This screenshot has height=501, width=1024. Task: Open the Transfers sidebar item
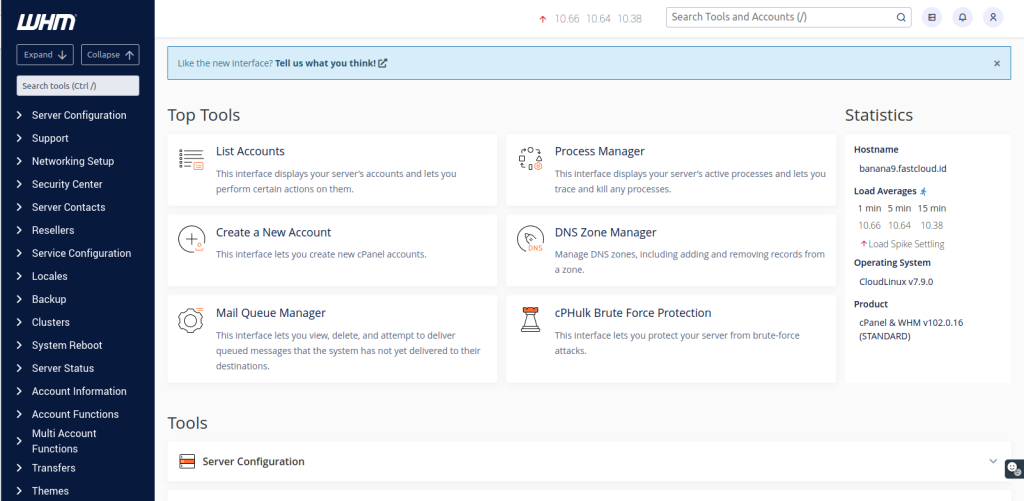tap(53, 468)
